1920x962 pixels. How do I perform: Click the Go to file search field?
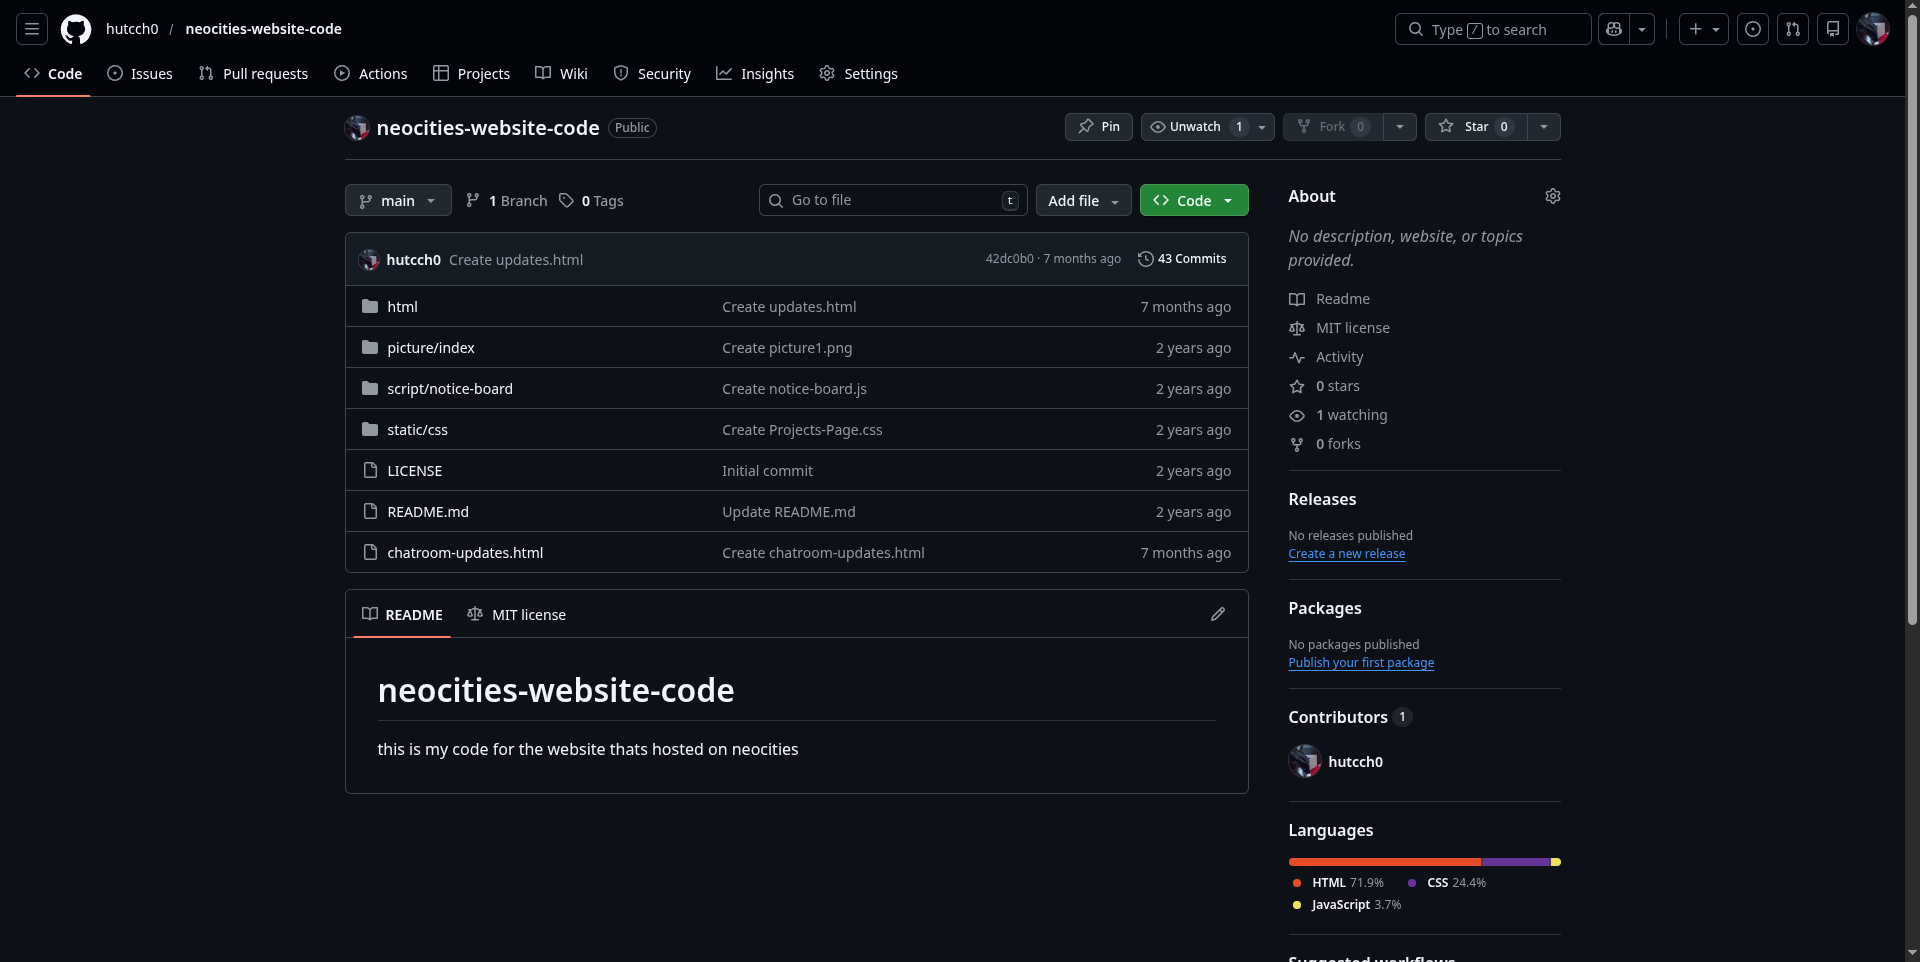pyautogui.click(x=892, y=200)
